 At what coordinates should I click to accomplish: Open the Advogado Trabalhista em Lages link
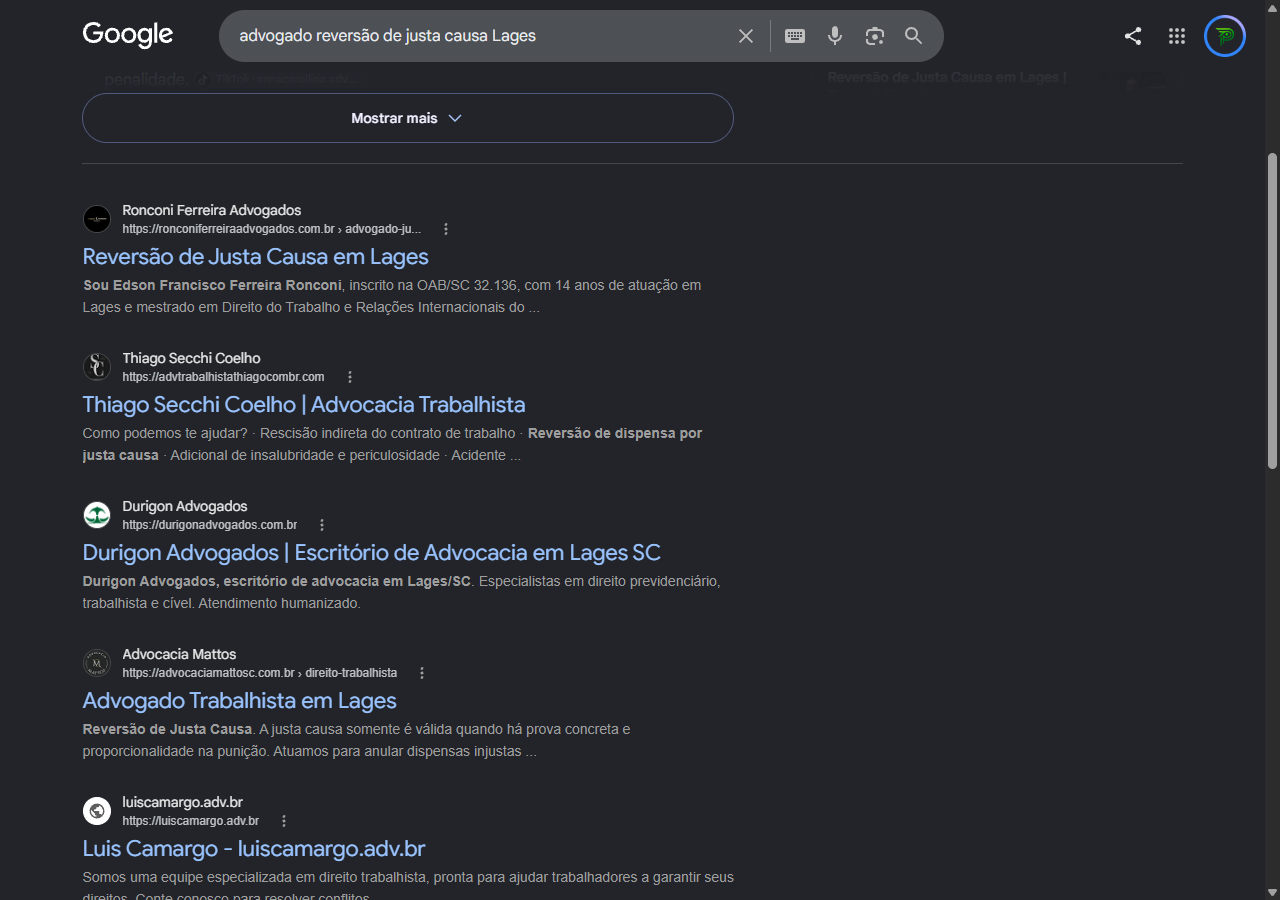coord(240,701)
